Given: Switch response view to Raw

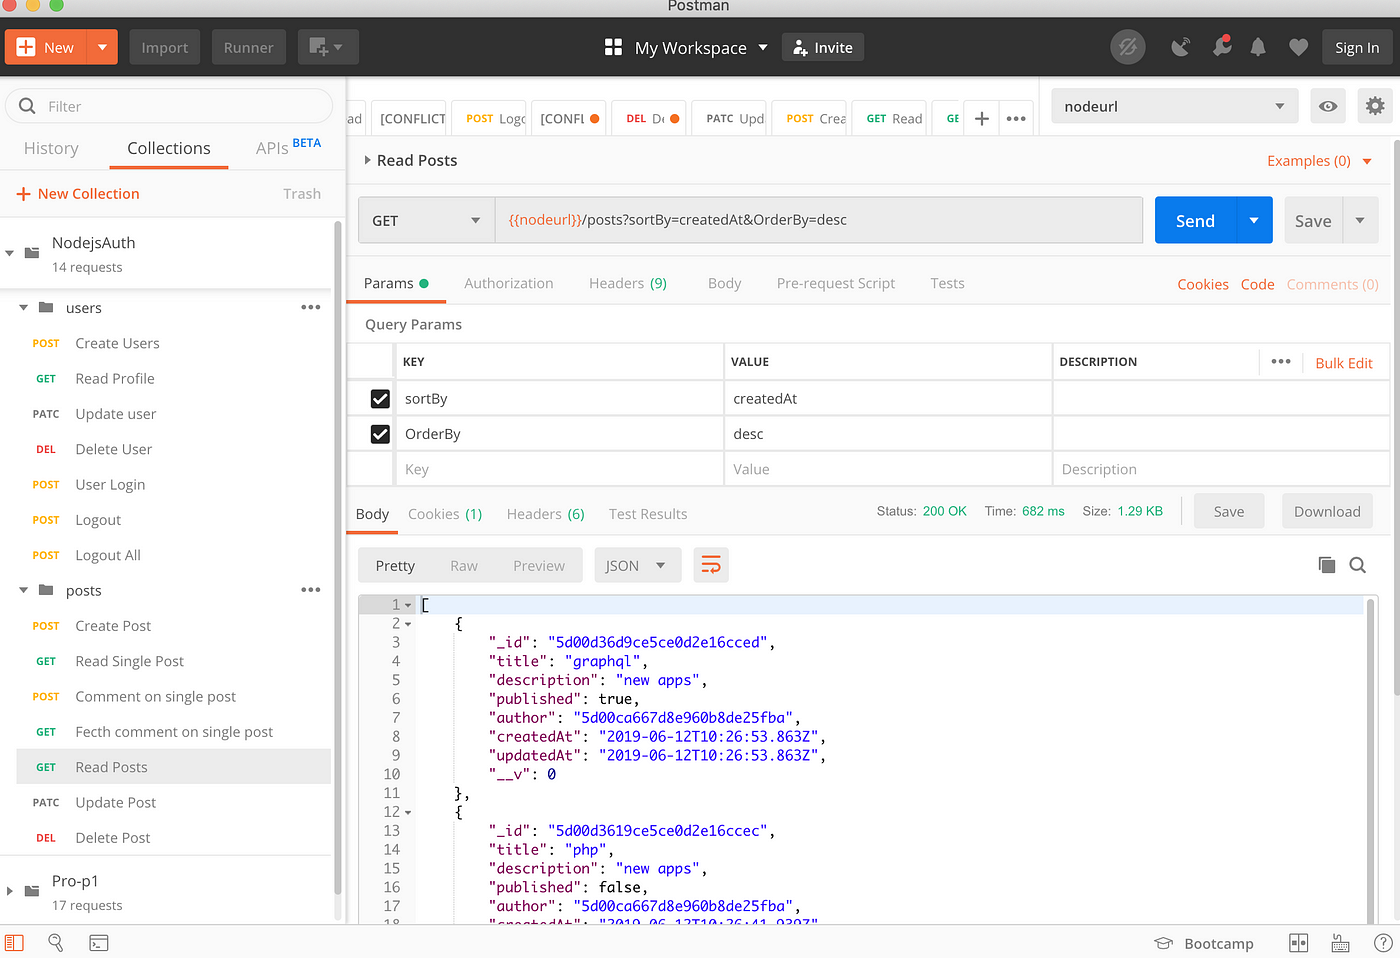Looking at the screenshot, I should pyautogui.click(x=464, y=565).
